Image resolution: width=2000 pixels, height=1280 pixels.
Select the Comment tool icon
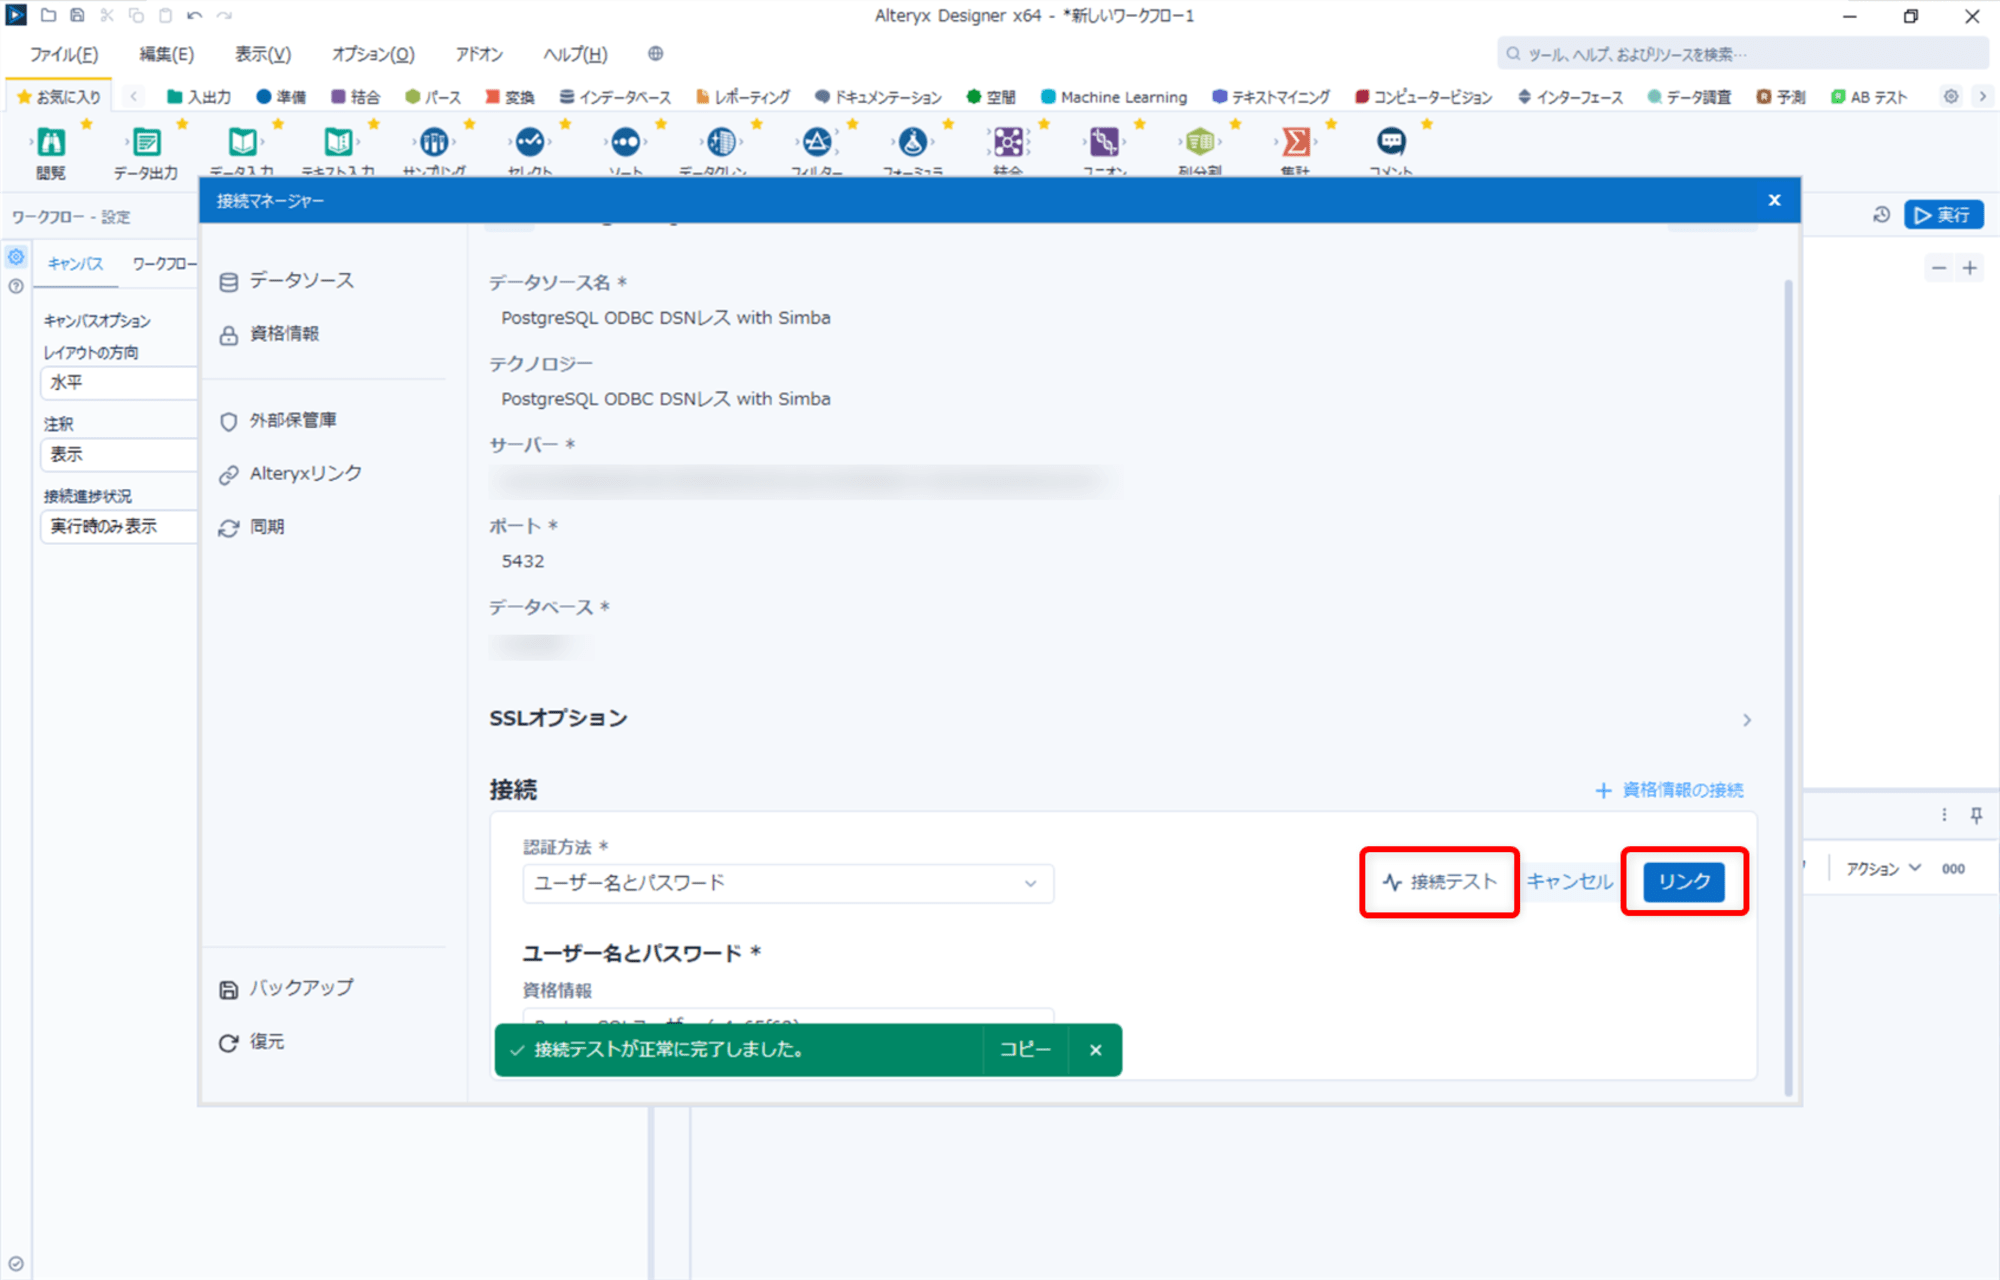(x=1391, y=142)
